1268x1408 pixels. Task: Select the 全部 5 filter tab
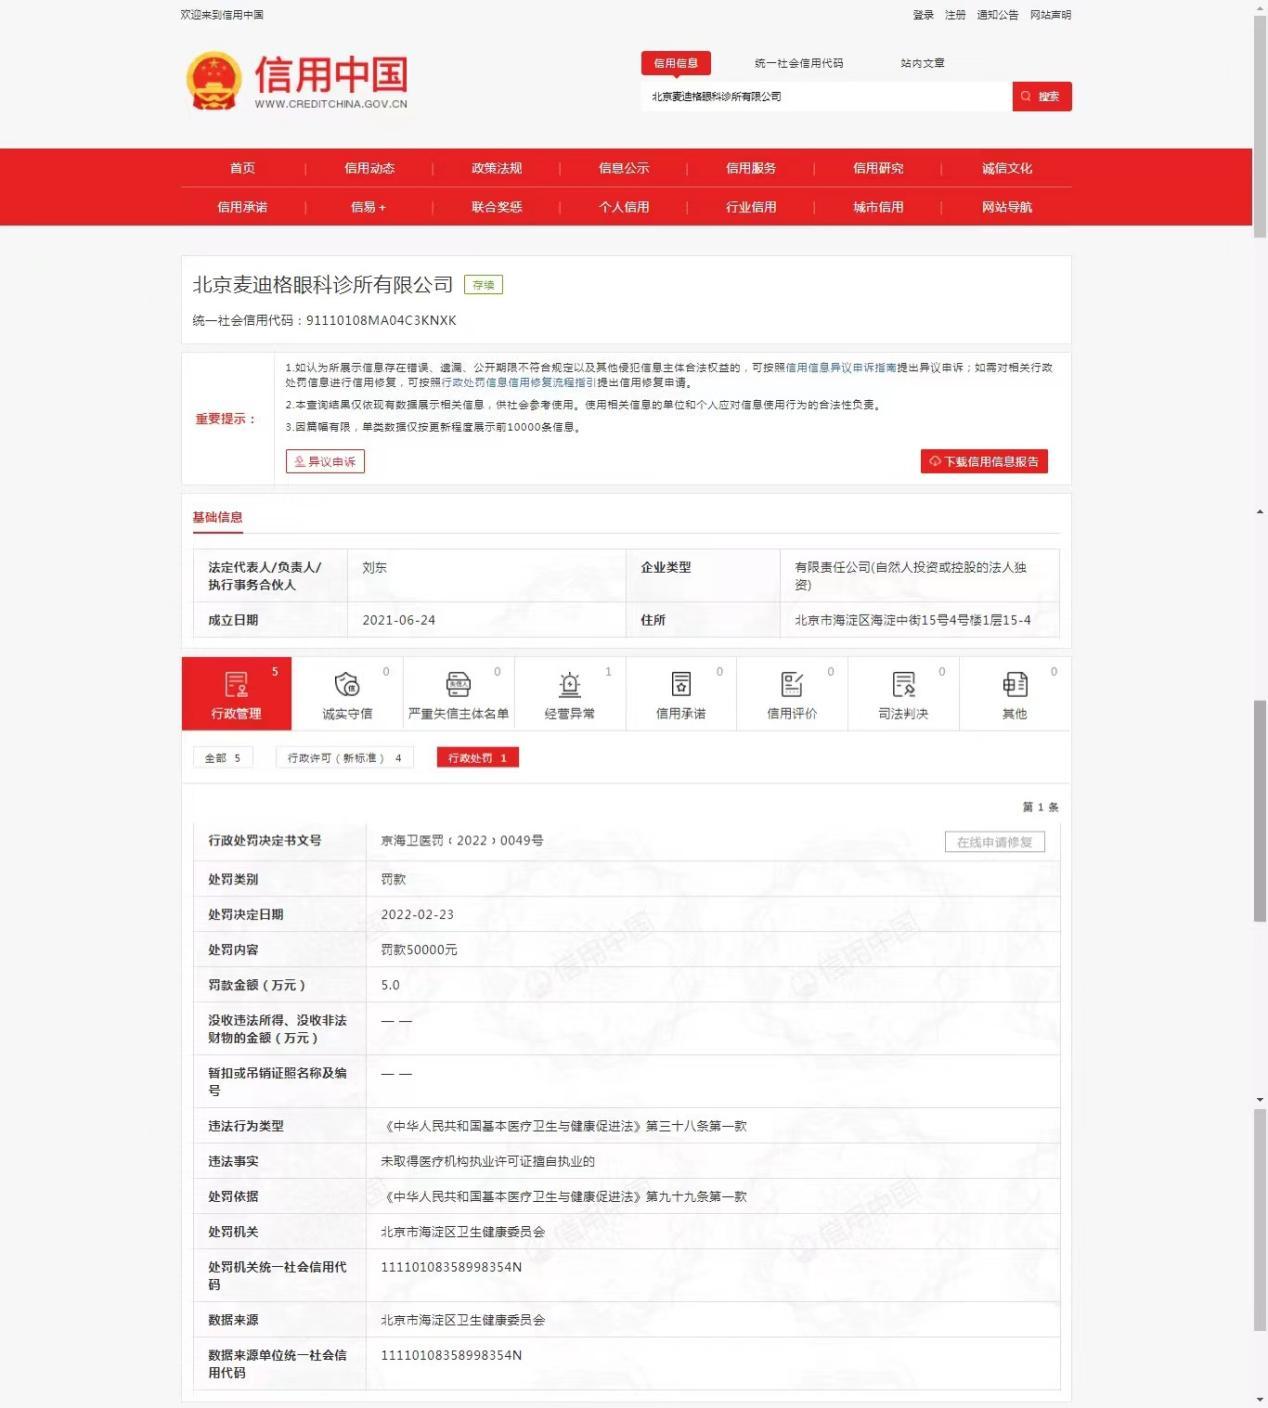pos(222,758)
